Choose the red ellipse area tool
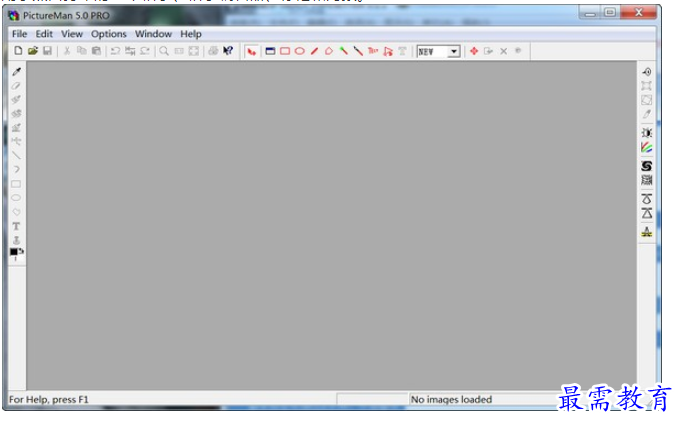 coord(300,51)
